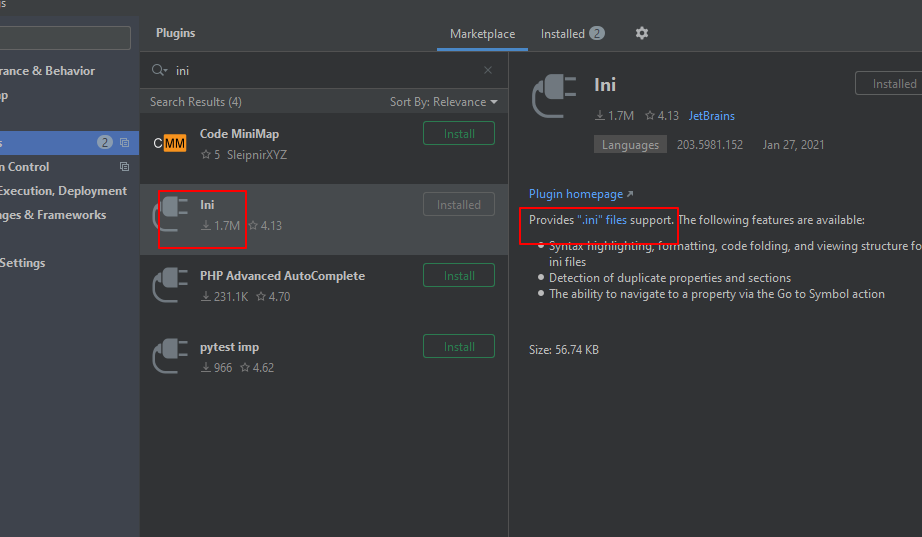The width and height of the screenshot is (922, 537).
Task: Click the copy icon beside Version Control
Action: pyautogui.click(x=124, y=166)
